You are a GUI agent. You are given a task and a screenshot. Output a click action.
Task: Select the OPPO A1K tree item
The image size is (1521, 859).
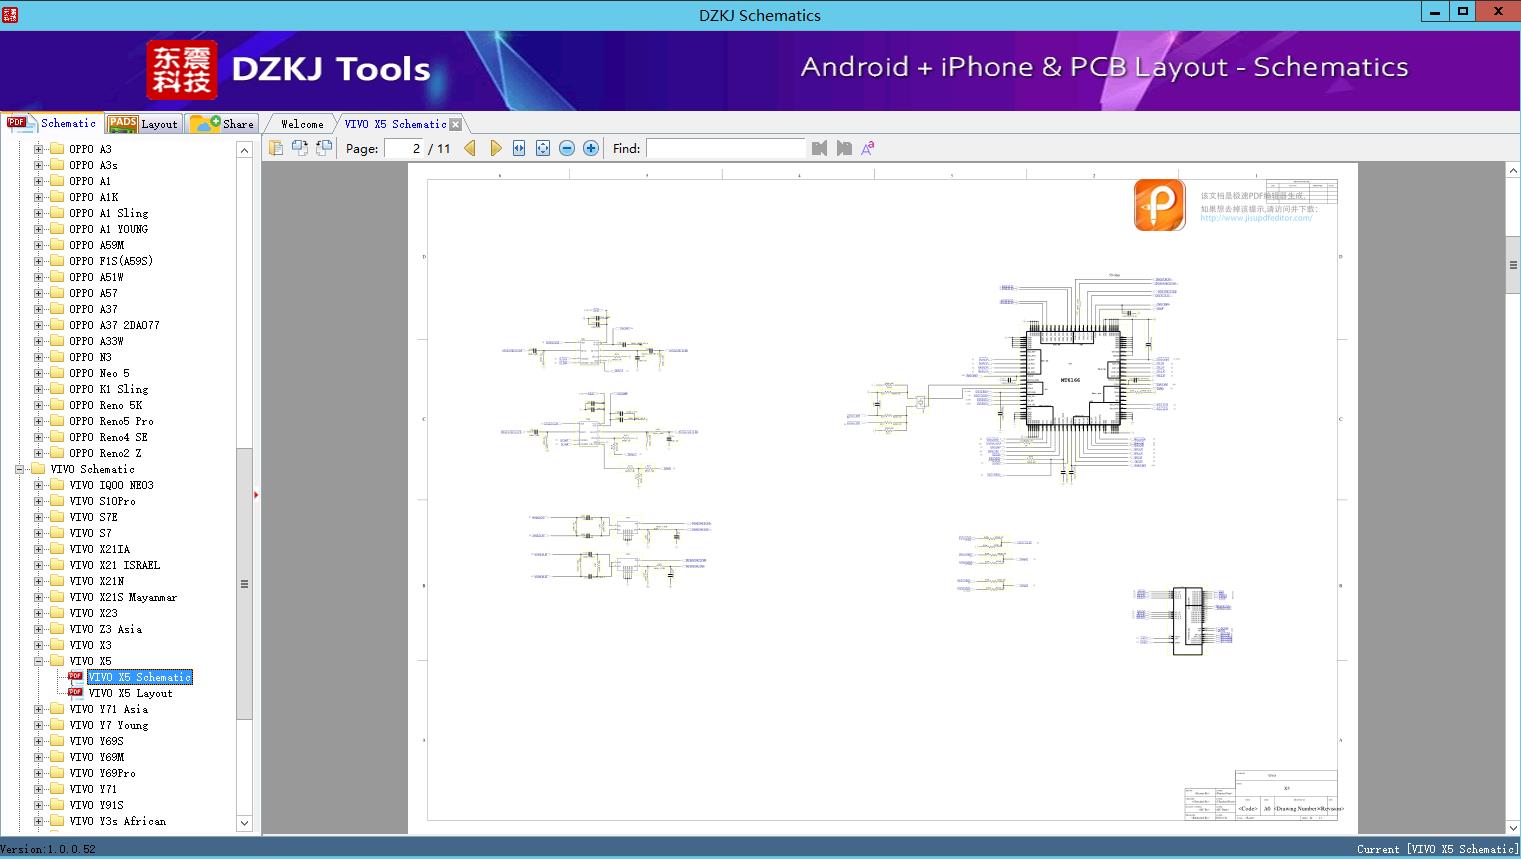pyautogui.click(x=93, y=197)
